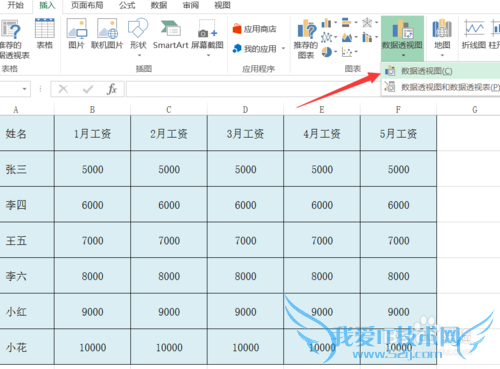Go to the 公式 tab
Image resolution: width=500 pixels, height=369 pixels.
(x=127, y=5)
